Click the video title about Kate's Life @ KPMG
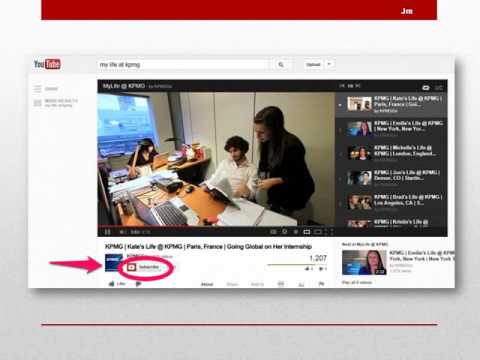The image size is (480, 360). 208,247
